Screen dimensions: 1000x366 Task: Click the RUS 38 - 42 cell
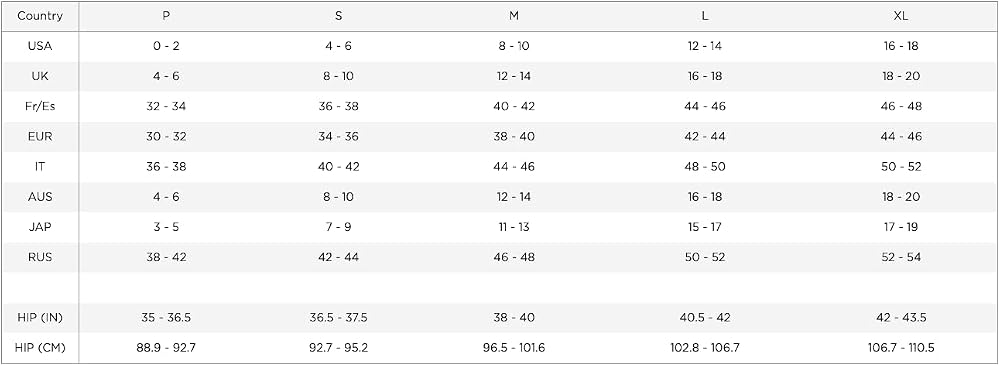coord(166,258)
